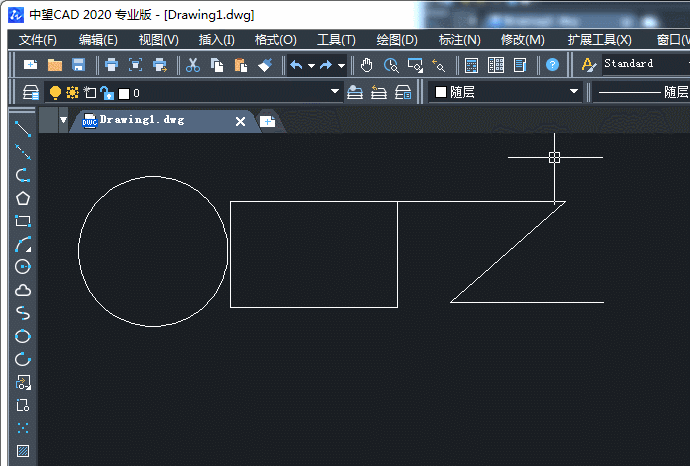
Task: Open the linetype 随层 dropdown
Action: pos(641,92)
